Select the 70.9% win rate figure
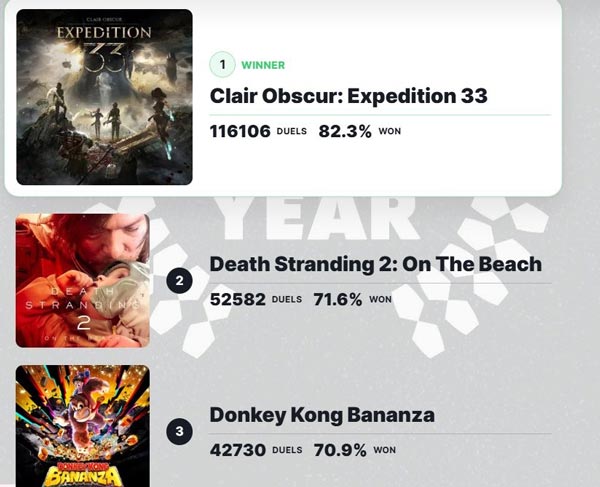This screenshot has height=487, width=600. click(340, 450)
